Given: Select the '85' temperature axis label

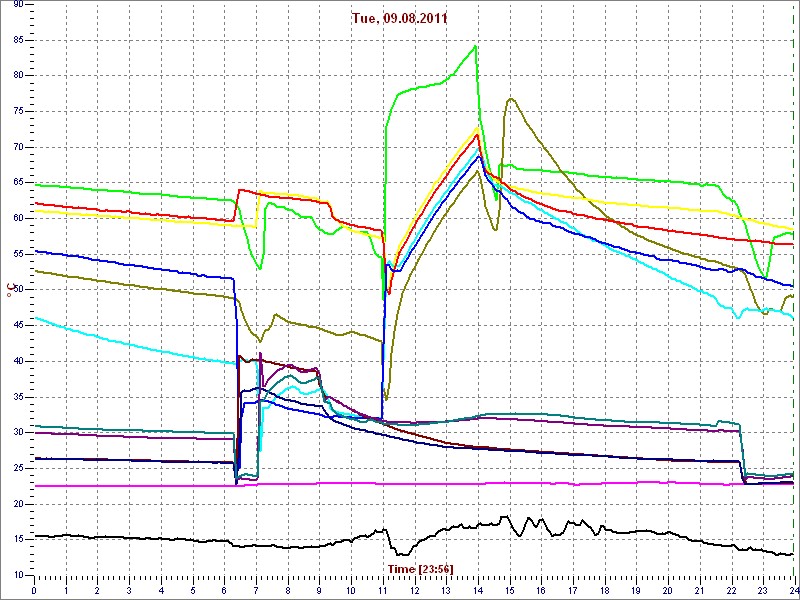Looking at the screenshot, I should (x=16, y=40).
